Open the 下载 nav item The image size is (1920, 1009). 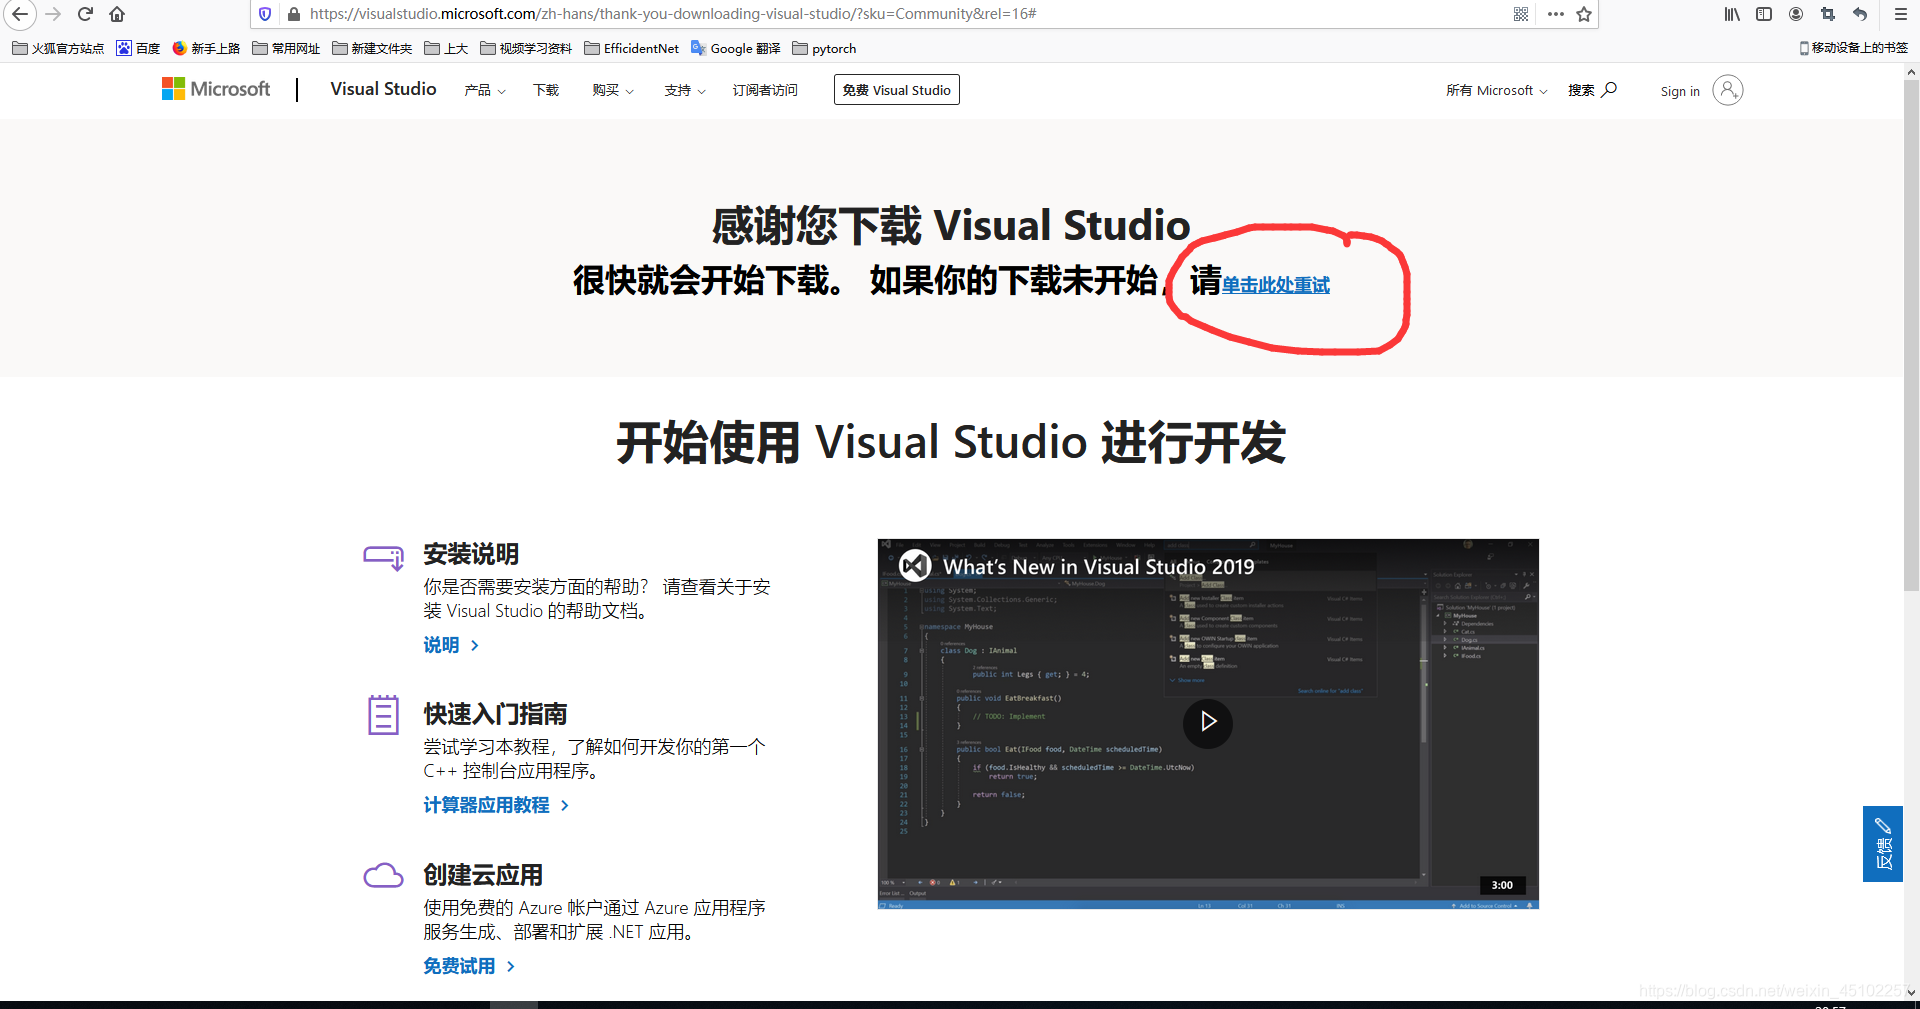[546, 90]
